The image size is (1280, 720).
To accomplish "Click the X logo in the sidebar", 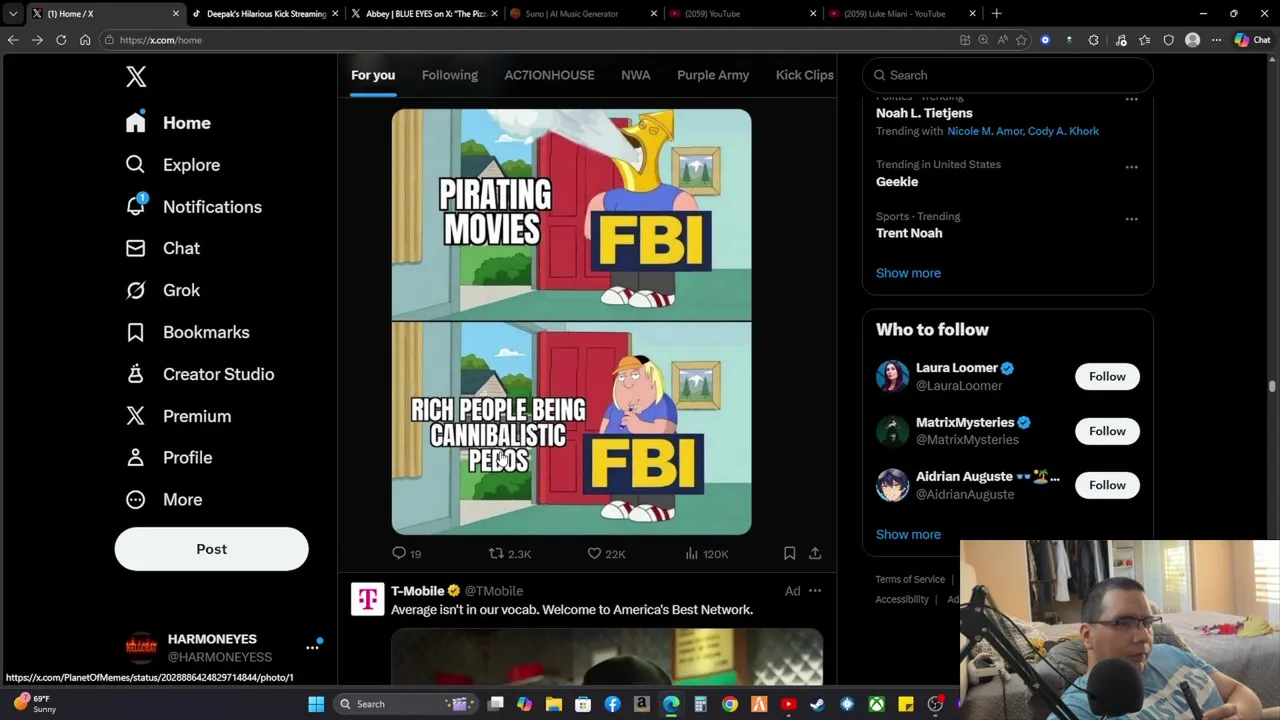I will (x=136, y=76).
